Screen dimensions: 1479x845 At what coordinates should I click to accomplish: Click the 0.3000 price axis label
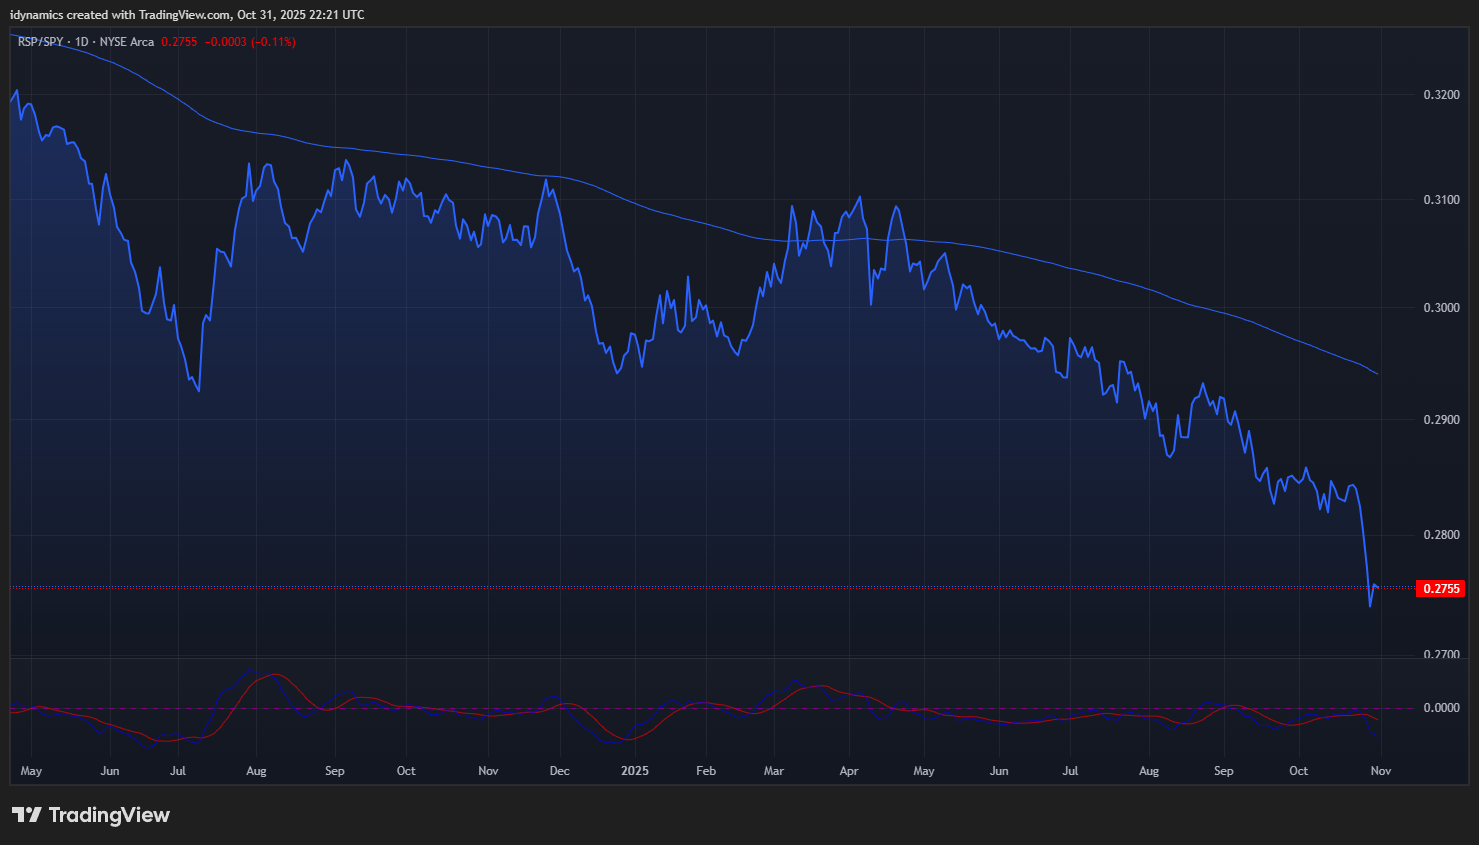click(x=1441, y=308)
